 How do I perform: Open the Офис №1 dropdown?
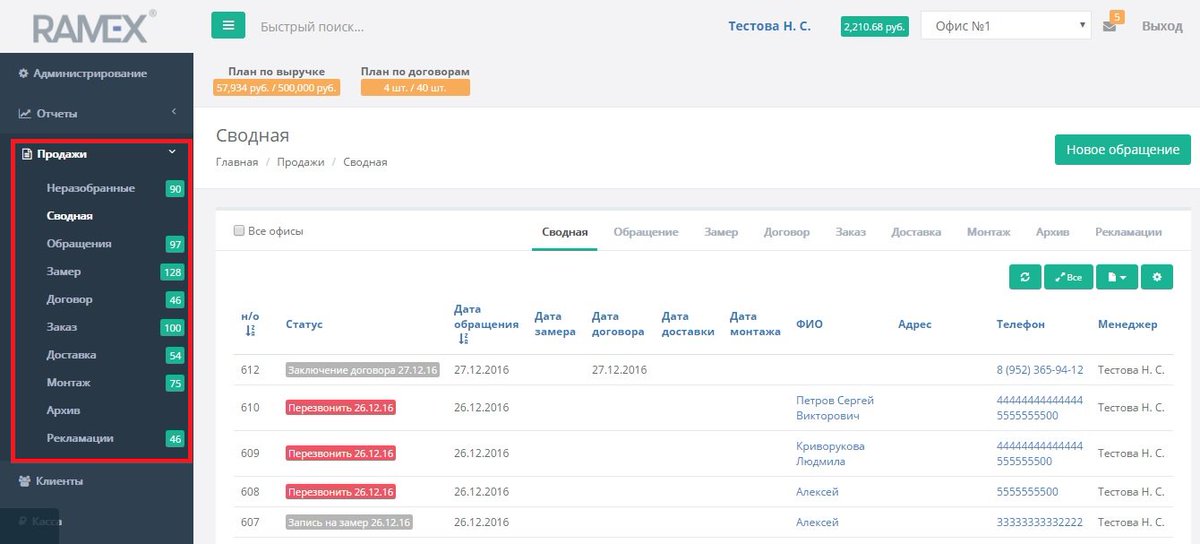click(x=1005, y=26)
